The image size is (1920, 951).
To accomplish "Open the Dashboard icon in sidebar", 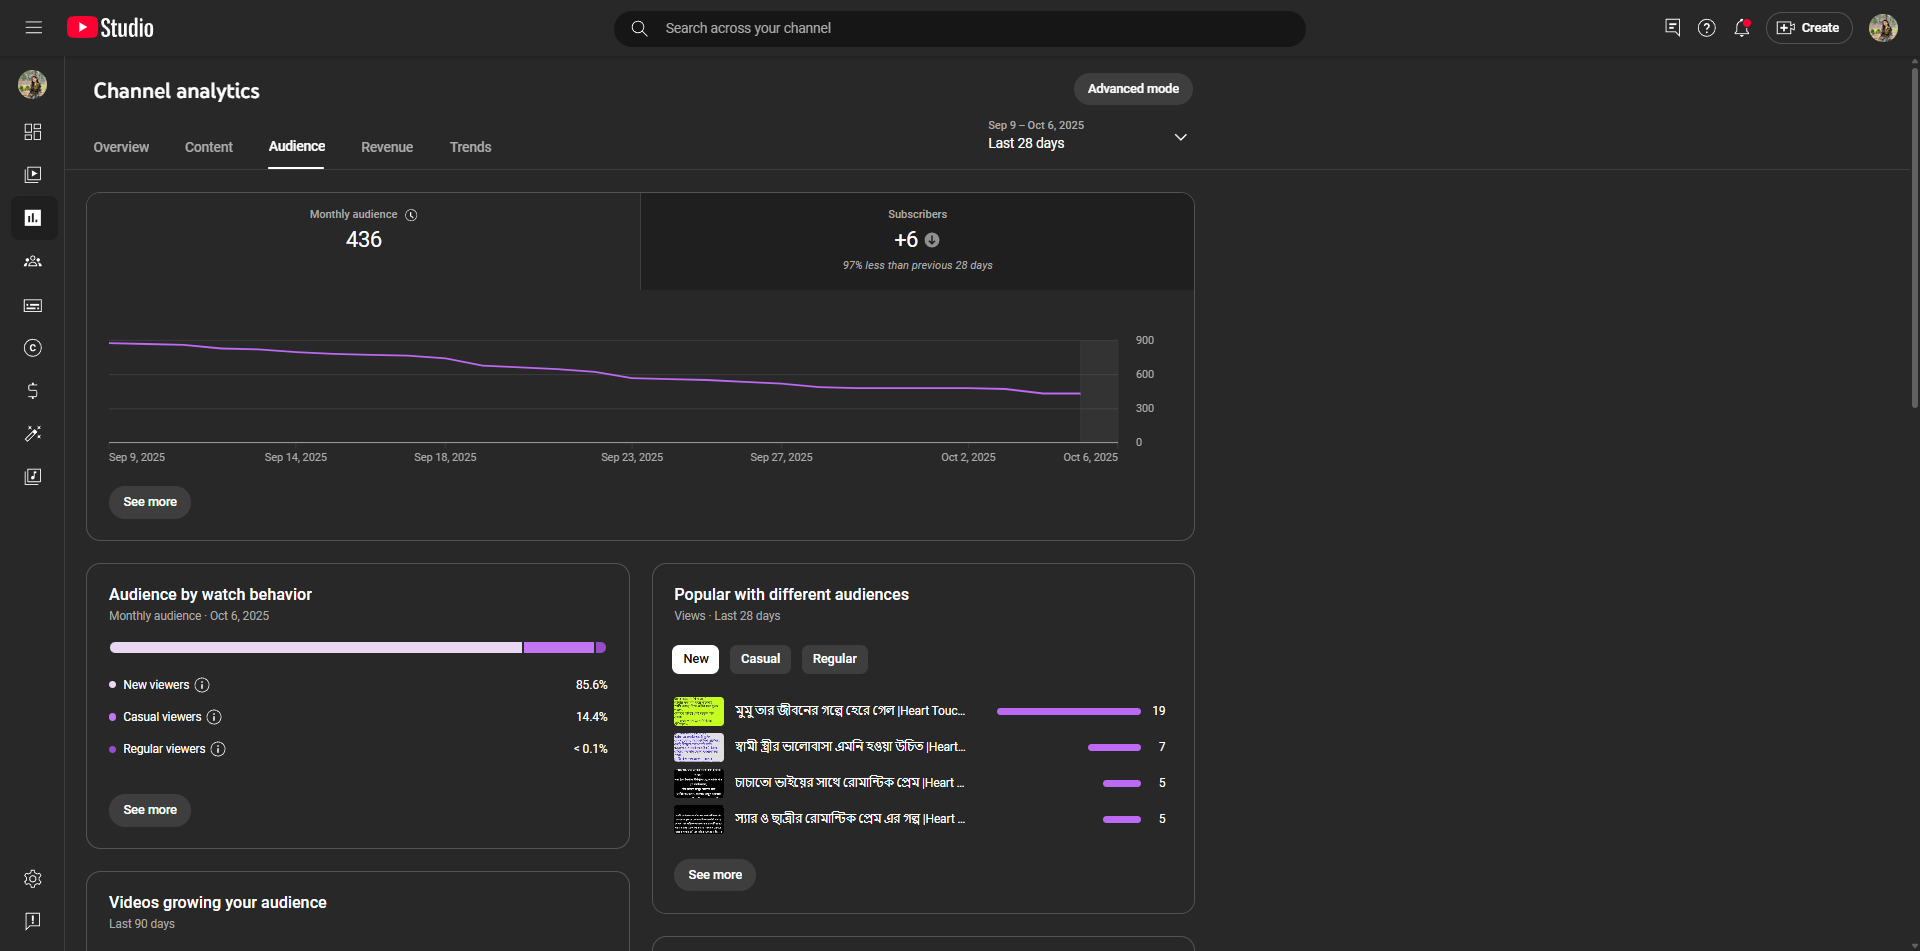I will pos(33,132).
